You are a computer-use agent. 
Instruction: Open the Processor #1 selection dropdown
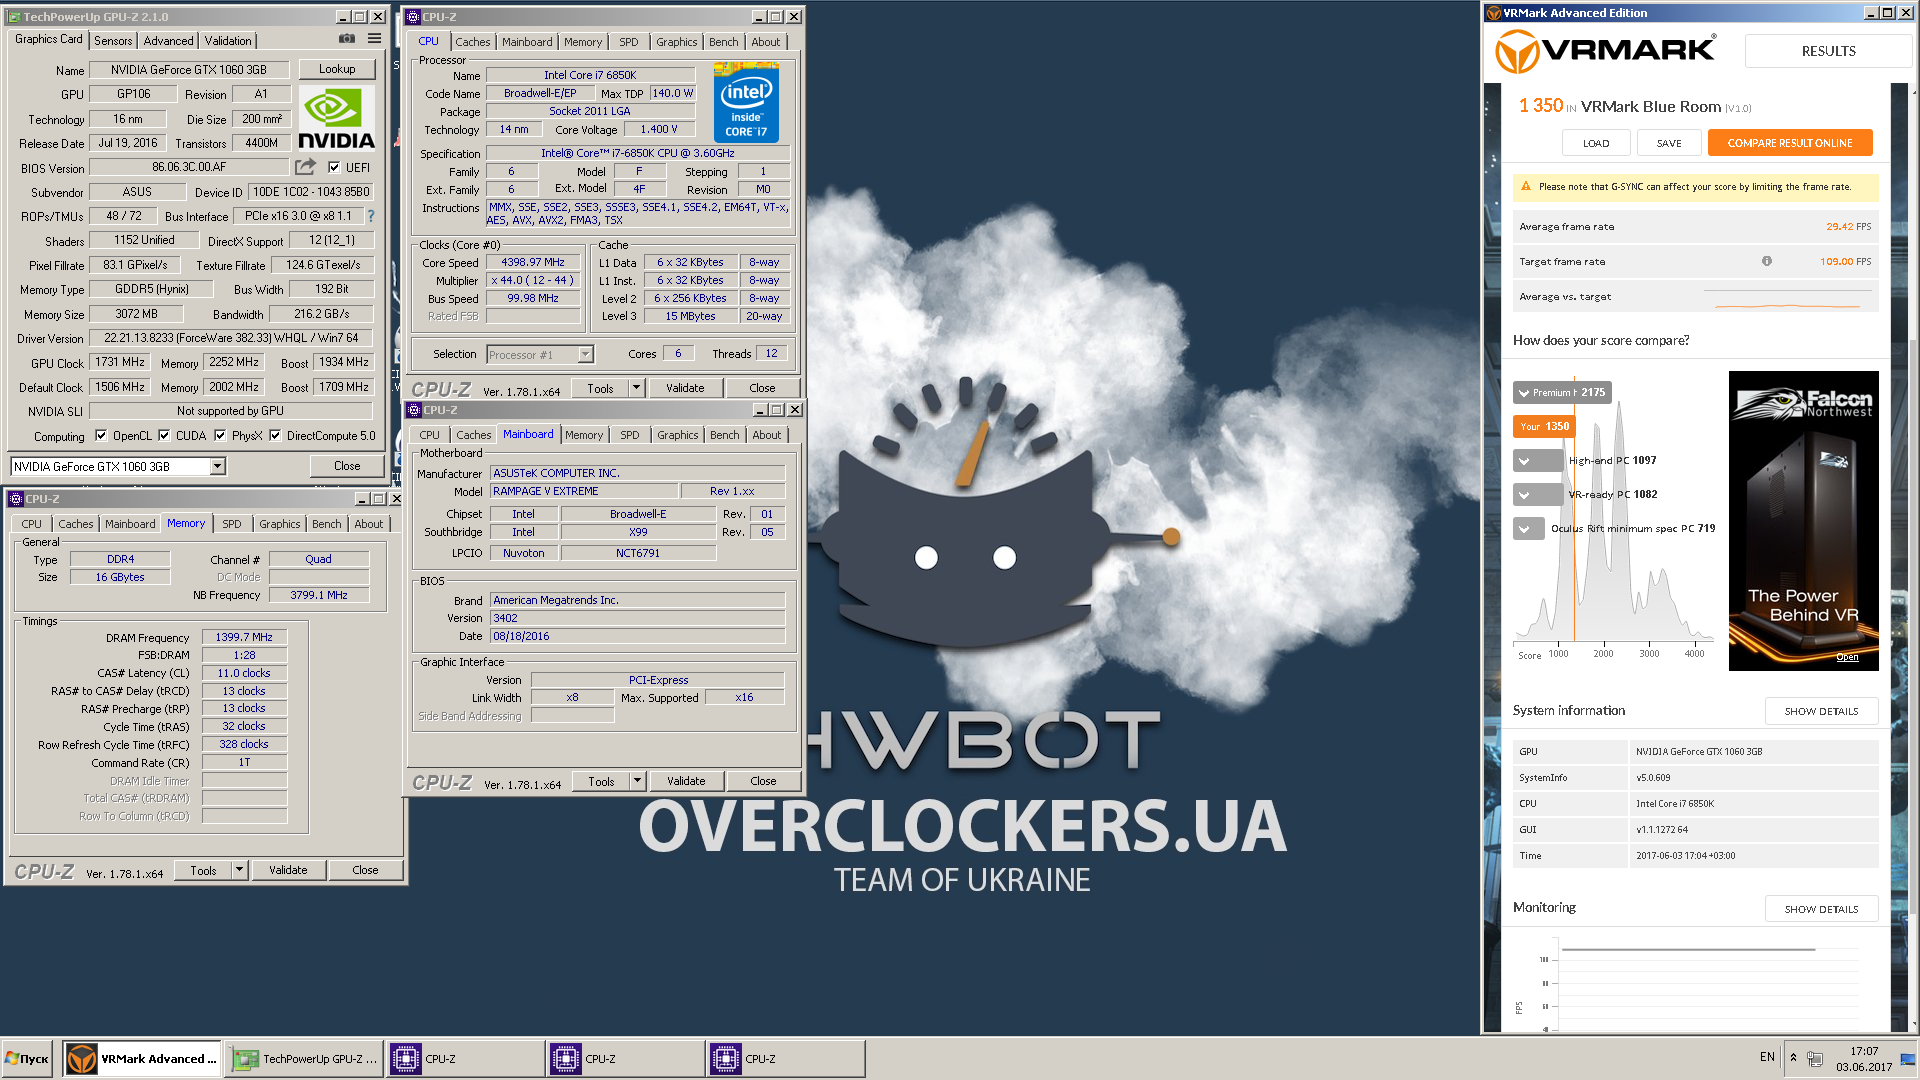[x=585, y=354]
